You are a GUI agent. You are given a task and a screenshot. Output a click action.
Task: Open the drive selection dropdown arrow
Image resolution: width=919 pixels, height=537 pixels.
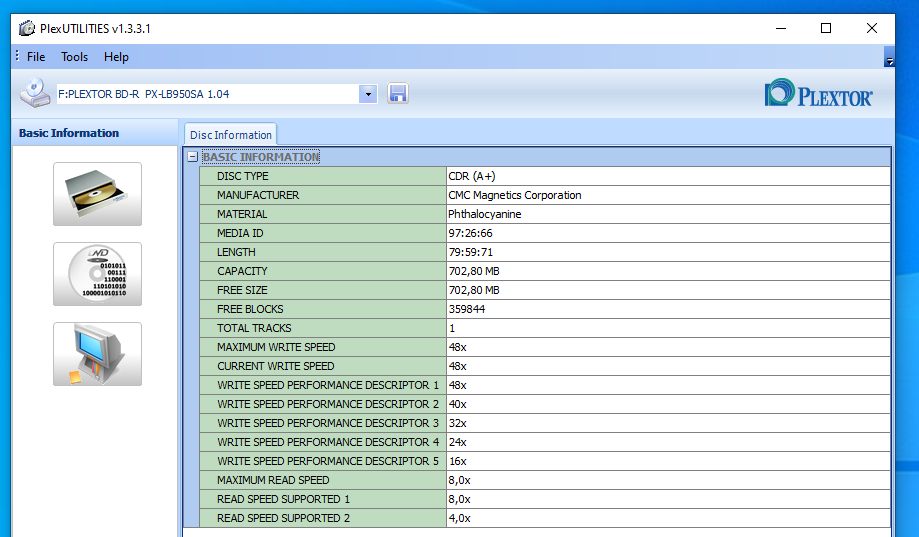368,94
